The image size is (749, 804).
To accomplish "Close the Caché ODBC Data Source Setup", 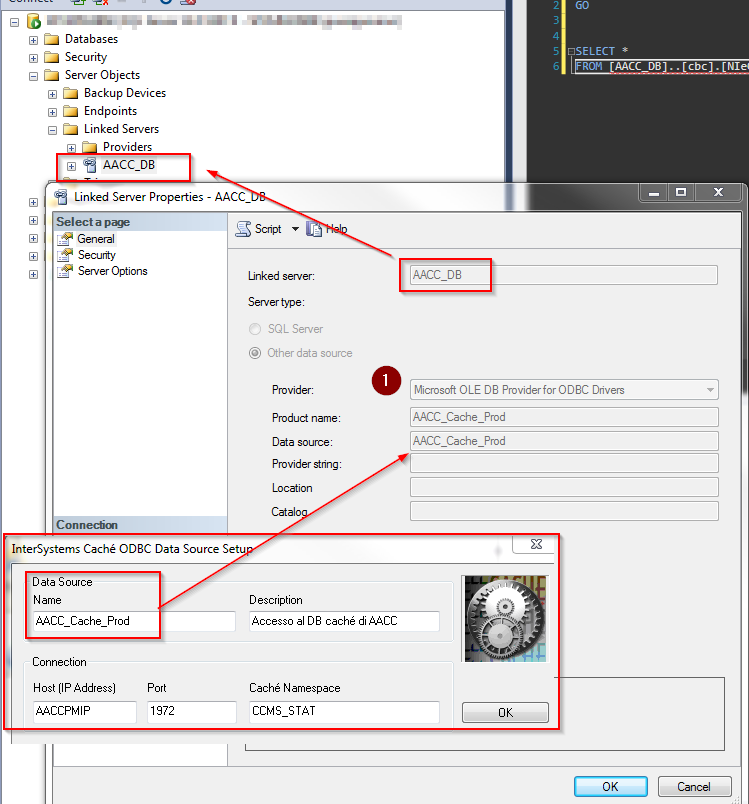I will pos(536,544).
